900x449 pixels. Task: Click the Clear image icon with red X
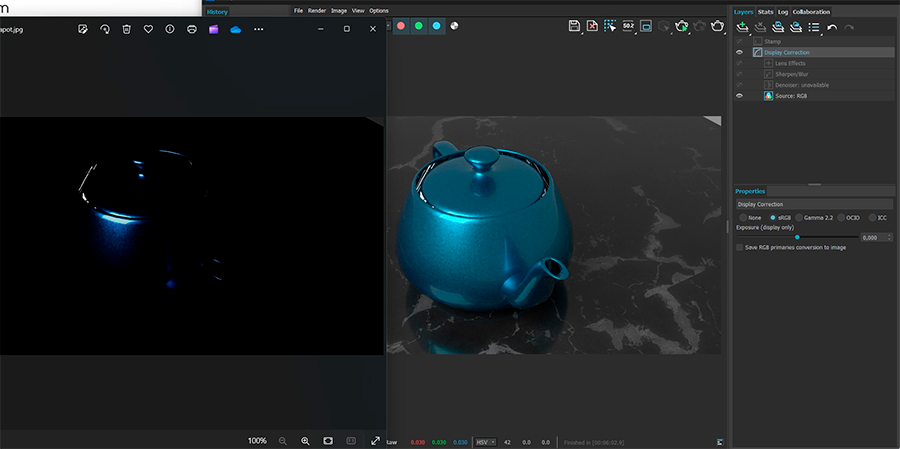pos(592,26)
